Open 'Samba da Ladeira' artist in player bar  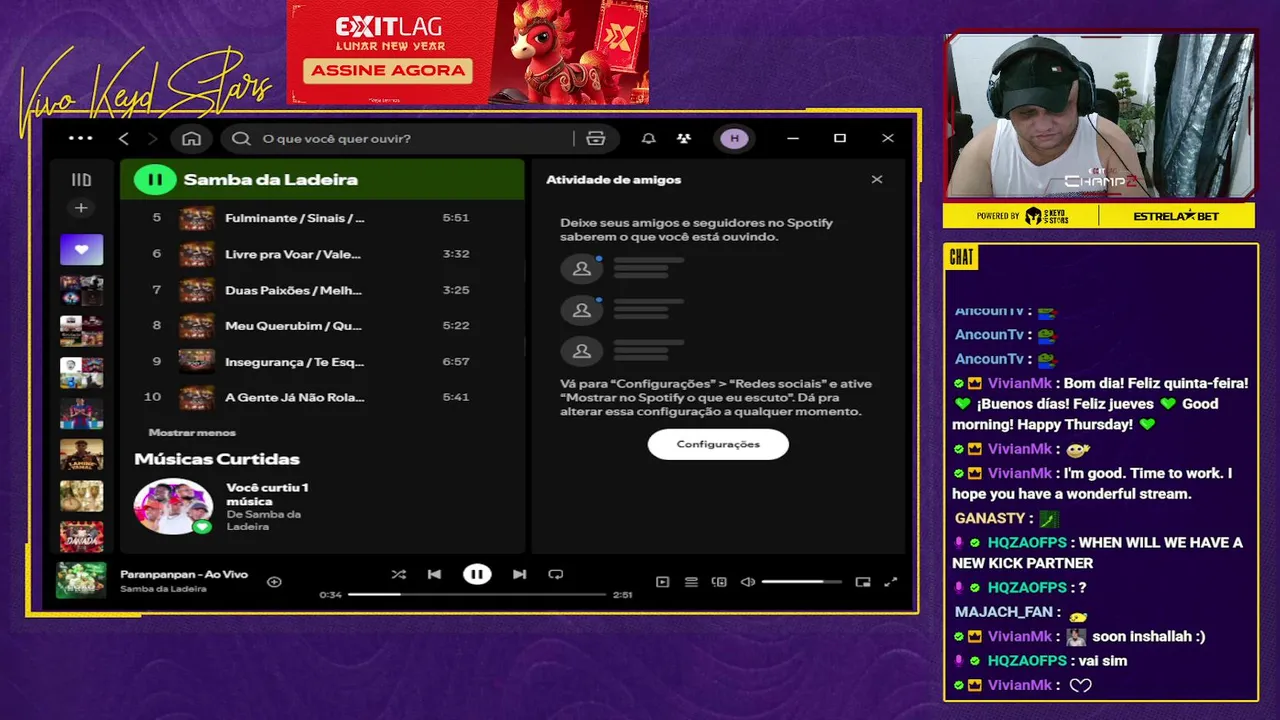pyautogui.click(x=163, y=589)
